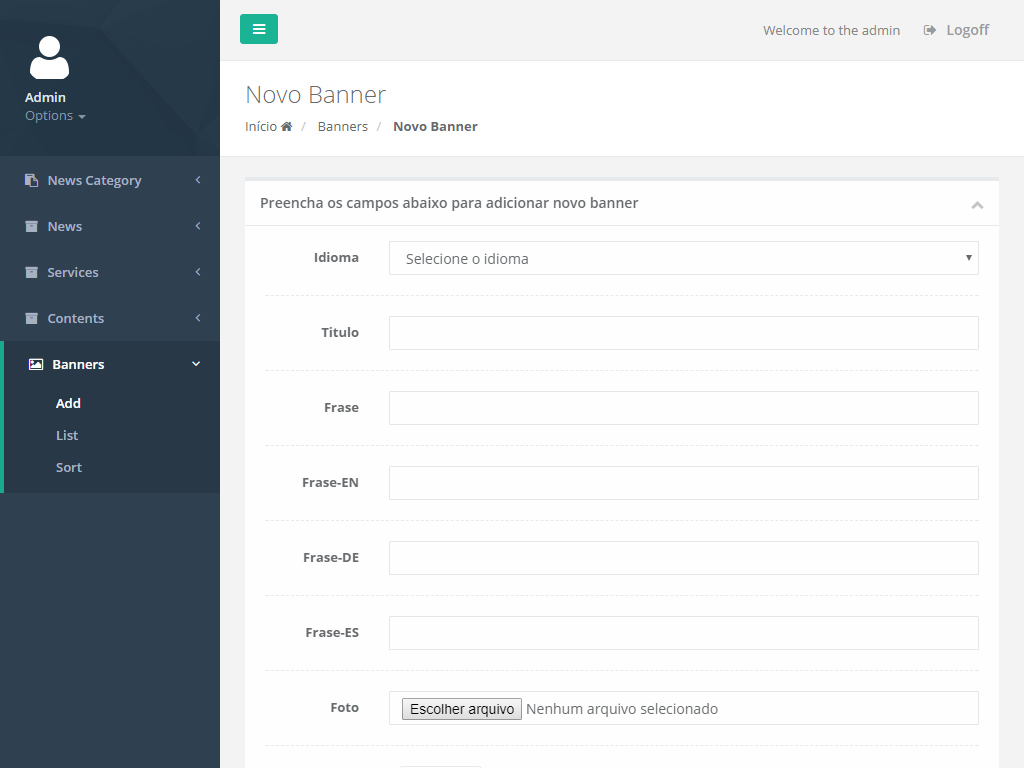Select List under Banners
The width and height of the screenshot is (1024, 768).
point(67,435)
